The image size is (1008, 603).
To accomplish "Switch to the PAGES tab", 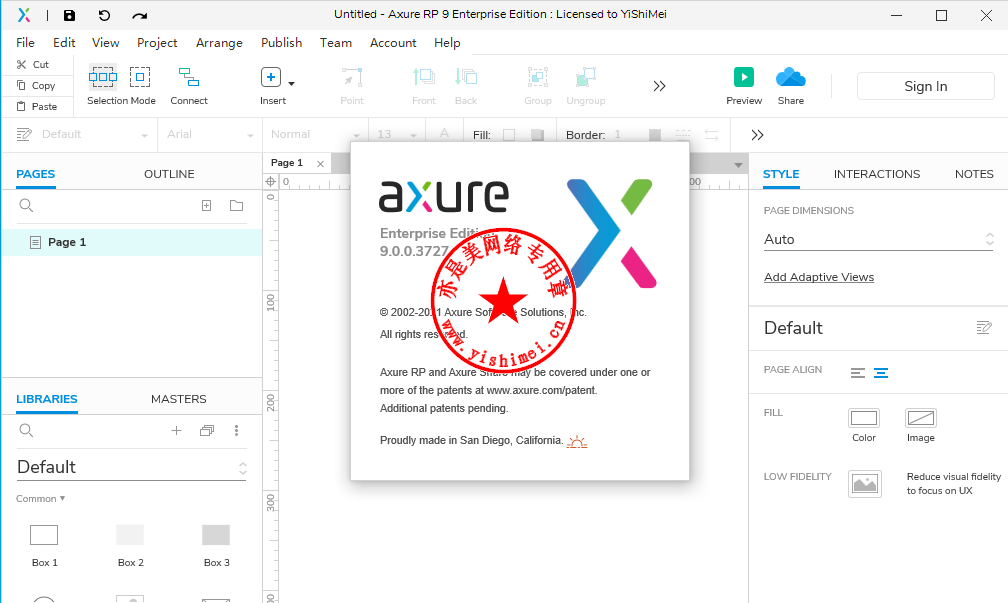I will (x=35, y=174).
